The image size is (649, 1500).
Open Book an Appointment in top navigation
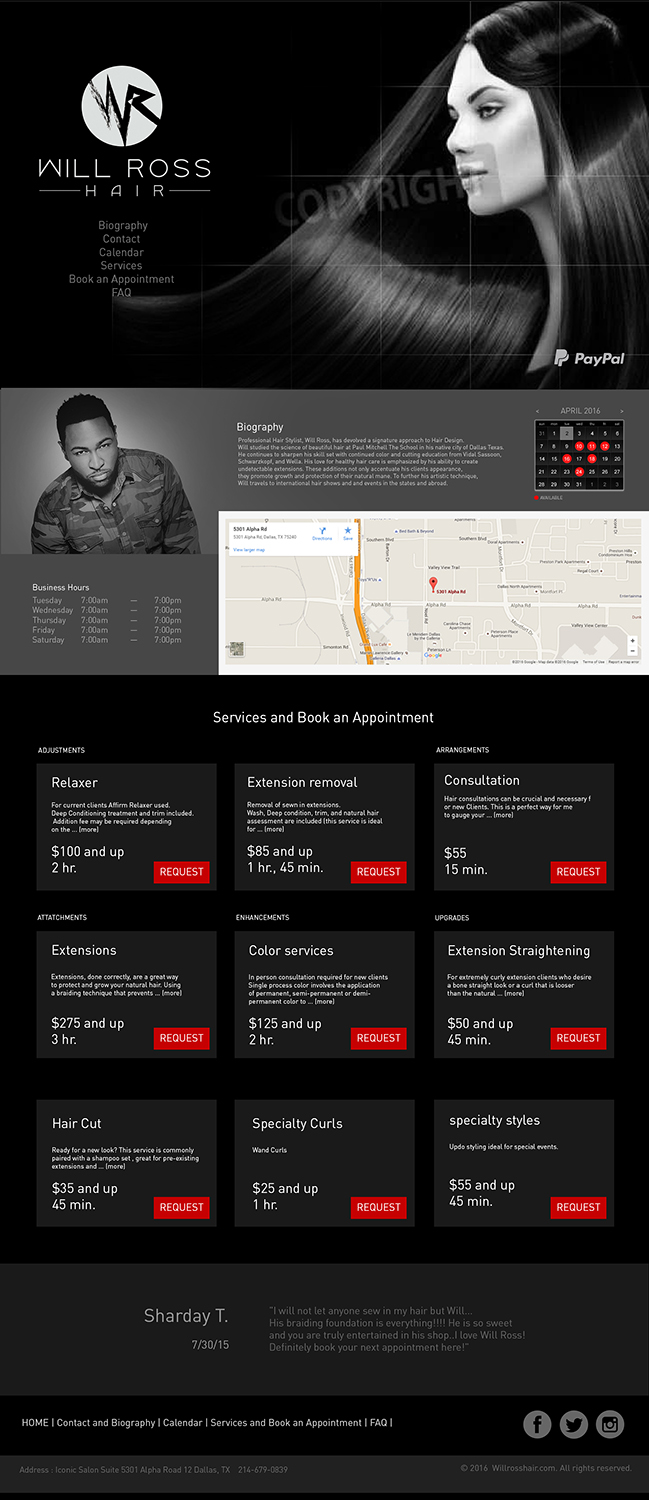(122, 279)
